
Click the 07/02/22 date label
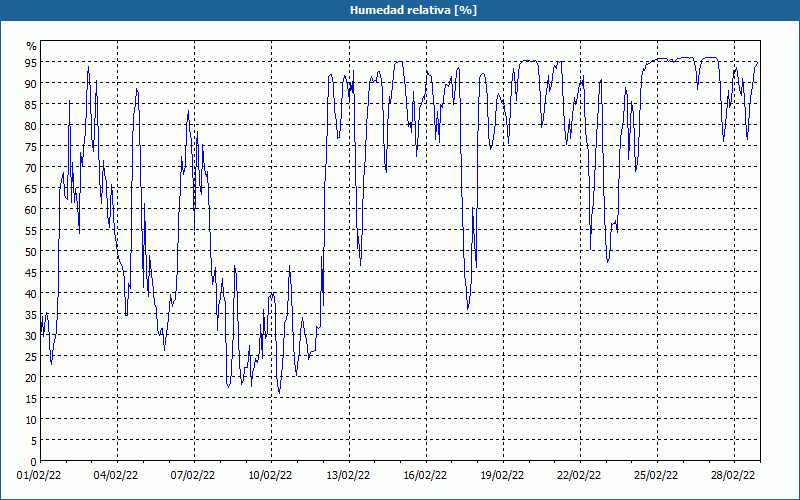(x=193, y=476)
